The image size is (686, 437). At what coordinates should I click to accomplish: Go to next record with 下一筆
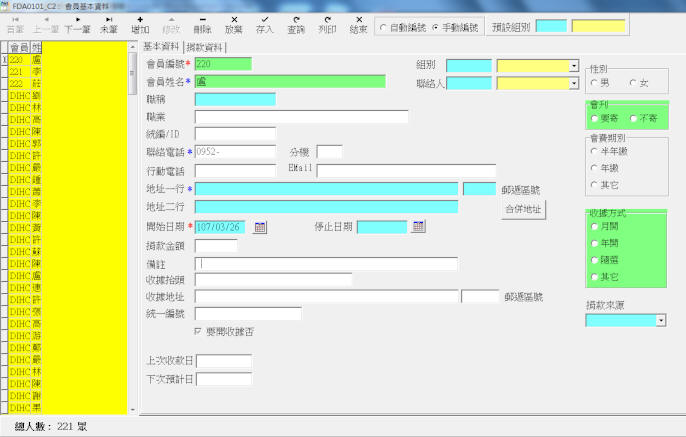click(77, 24)
